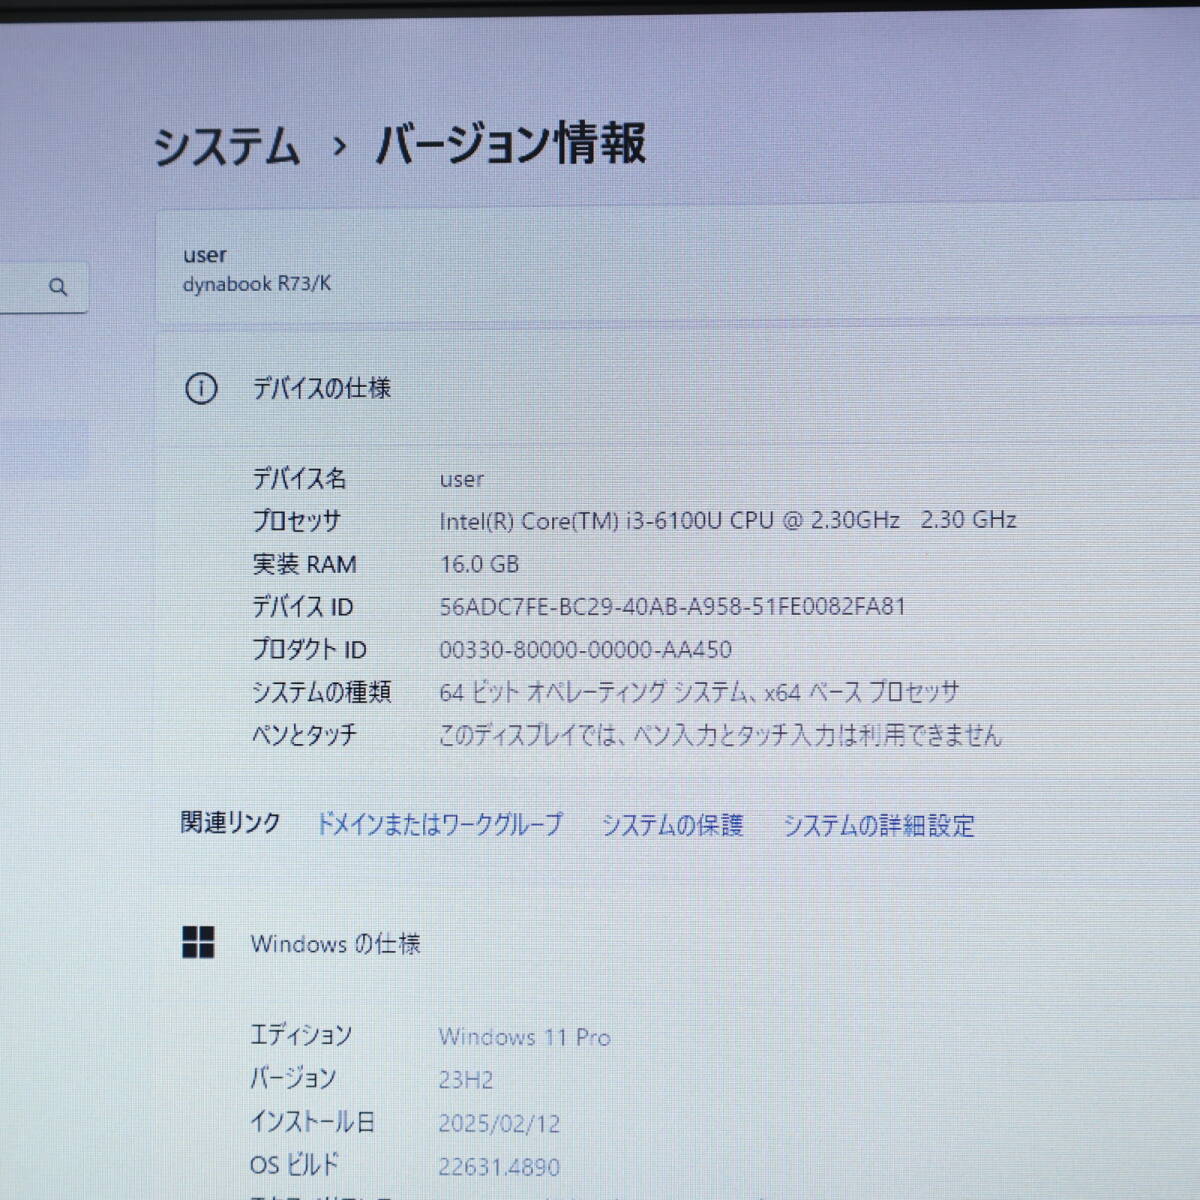Click the デバイス名 label
This screenshot has height=1200, width=1200.
point(299,478)
